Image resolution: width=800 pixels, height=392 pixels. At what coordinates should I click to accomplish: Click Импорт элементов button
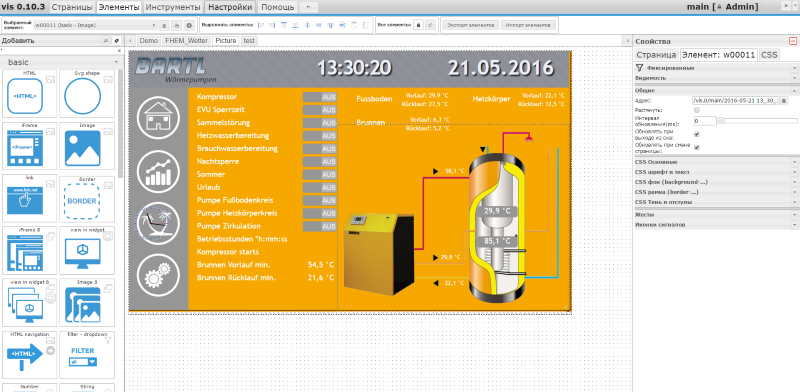pyautogui.click(x=528, y=24)
